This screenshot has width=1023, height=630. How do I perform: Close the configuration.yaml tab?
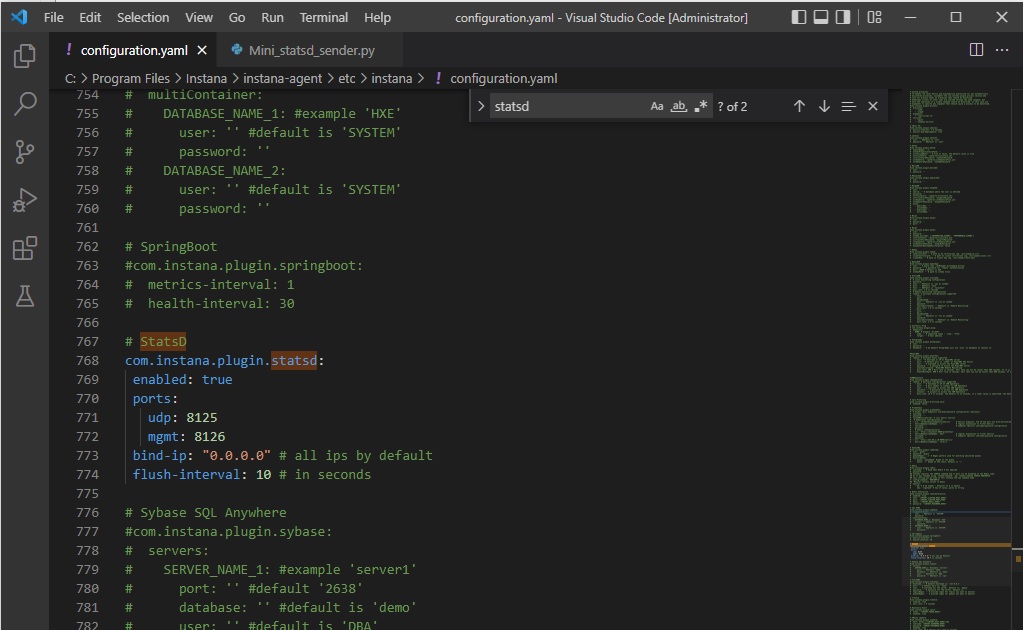coord(202,50)
